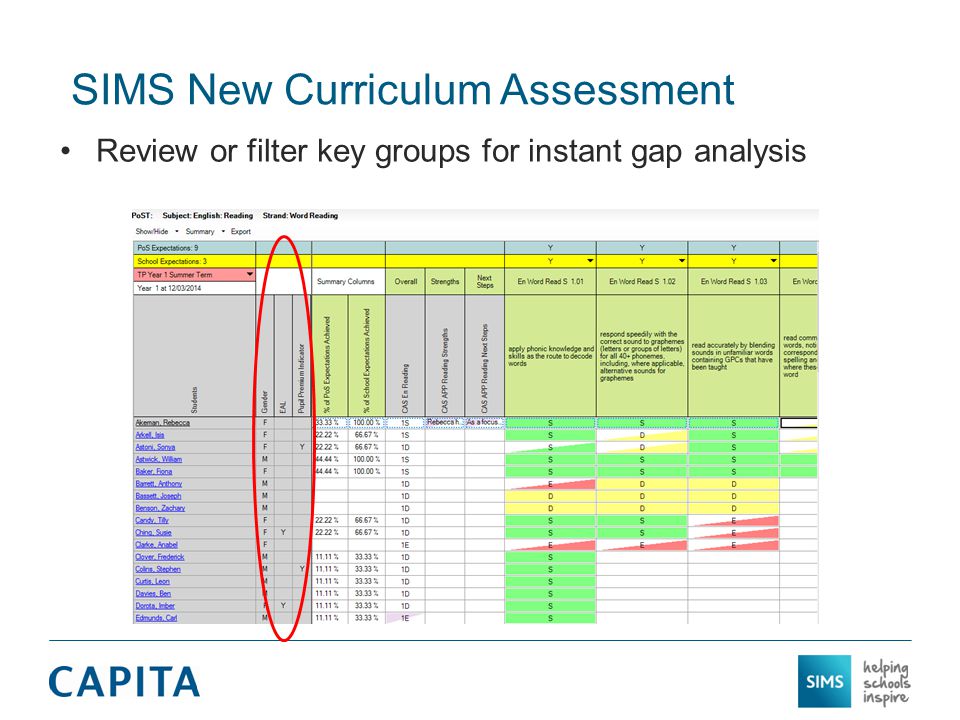Select Candy Tilly's red E cell under 1.03

pyautogui.click(x=734, y=520)
